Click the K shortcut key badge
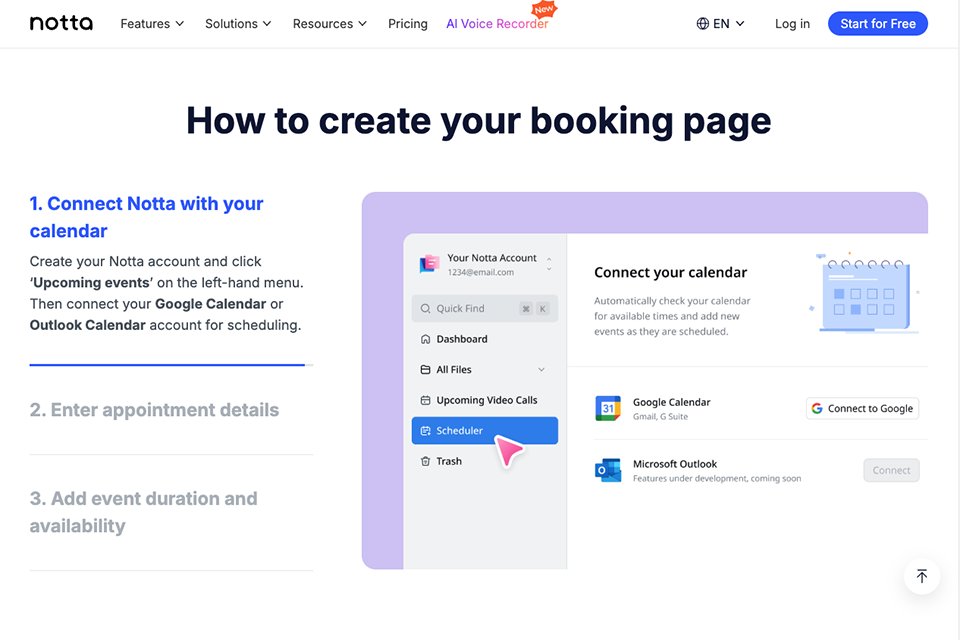960x640 pixels. coord(542,309)
